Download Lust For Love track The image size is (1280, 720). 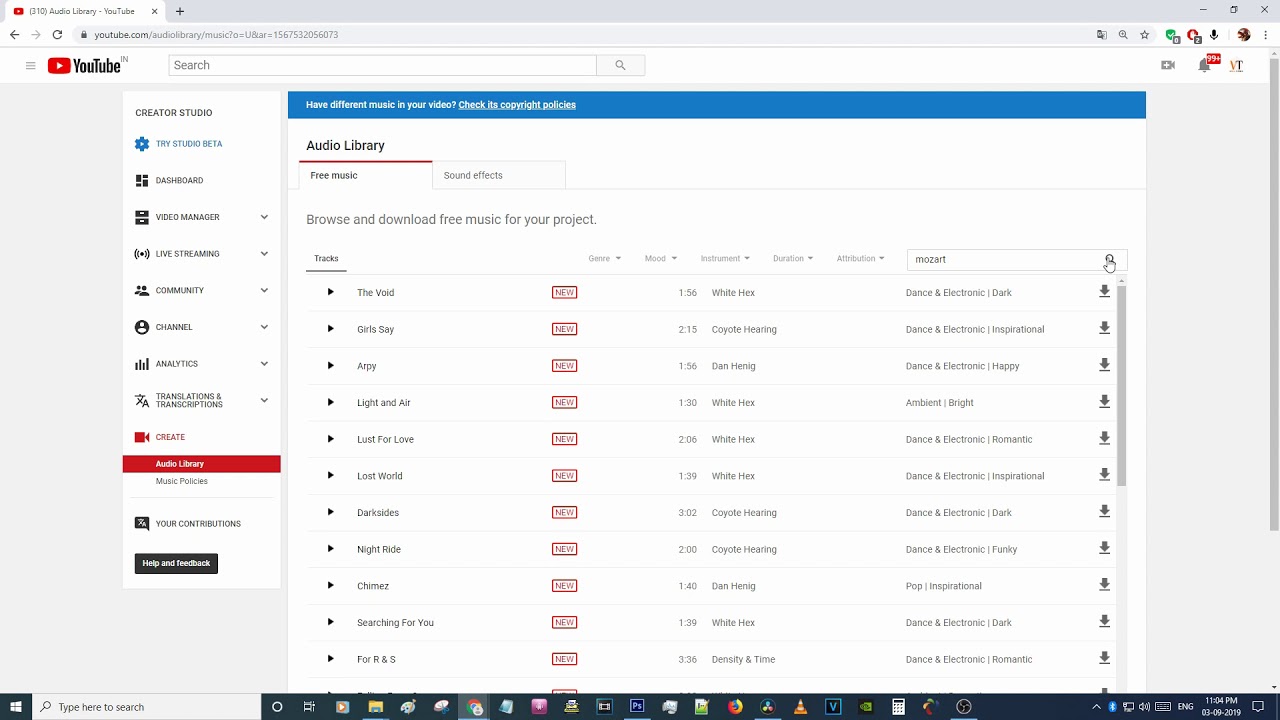tap(1104, 438)
